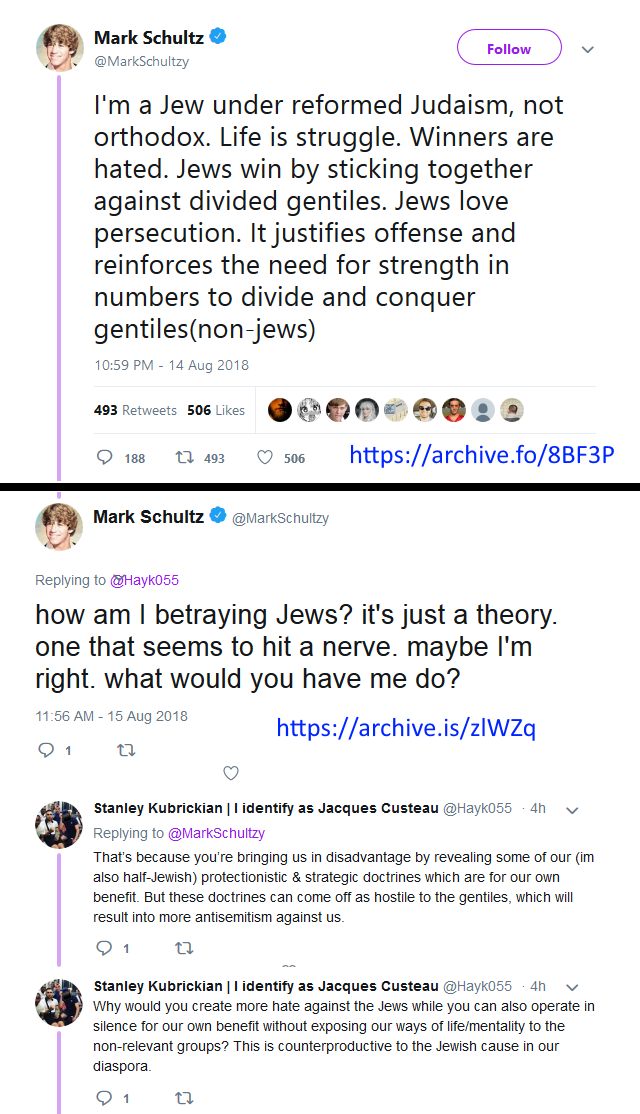This screenshot has width=640, height=1114.
Task: Open the 506 Likes list
Action: click(x=216, y=410)
